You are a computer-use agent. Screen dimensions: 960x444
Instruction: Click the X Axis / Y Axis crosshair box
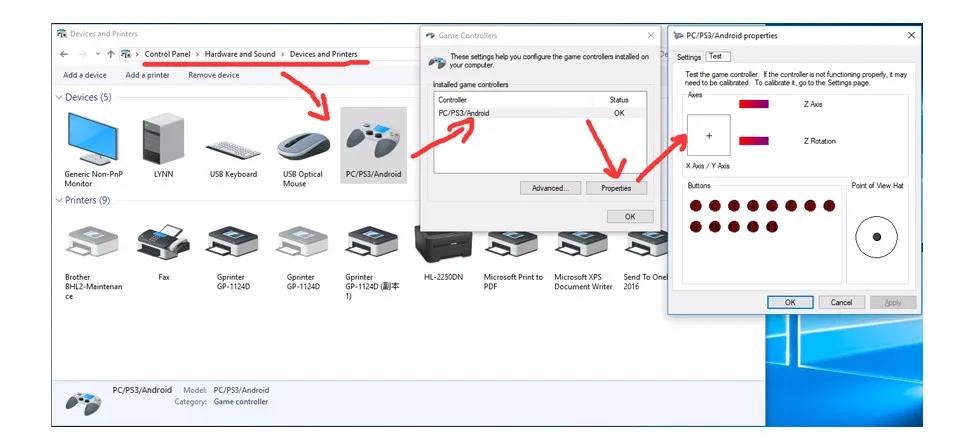coord(708,135)
